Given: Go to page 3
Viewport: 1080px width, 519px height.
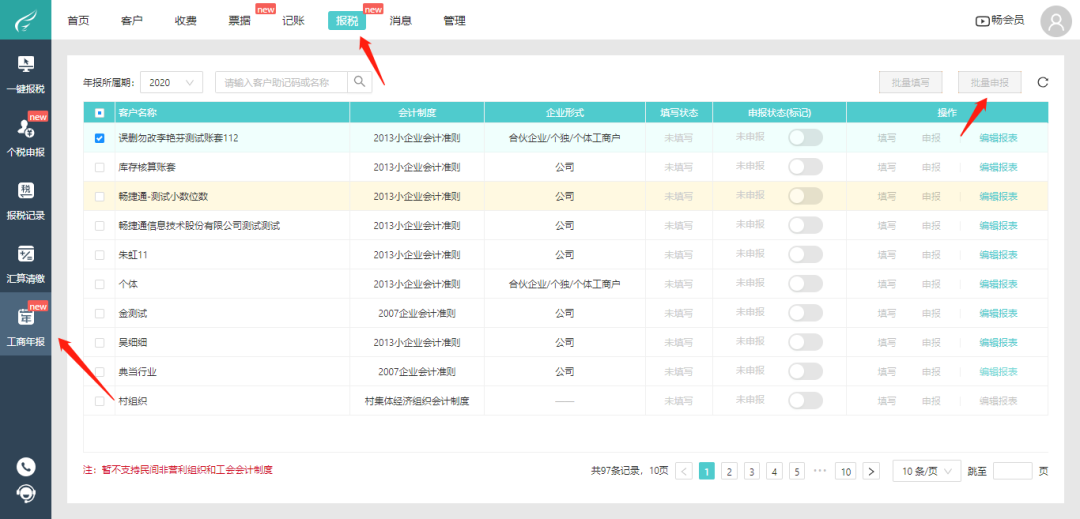Looking at the screenshot, I should 752,472.
